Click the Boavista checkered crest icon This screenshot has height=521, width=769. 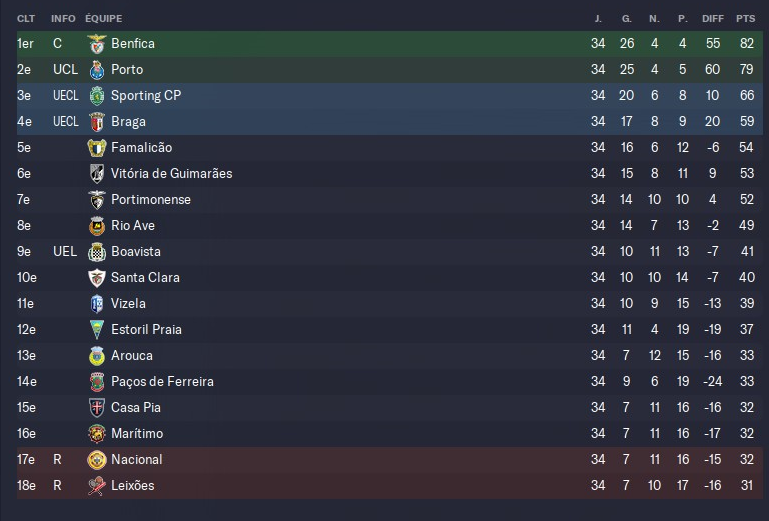pyautogui.click(x=97, y=252)
